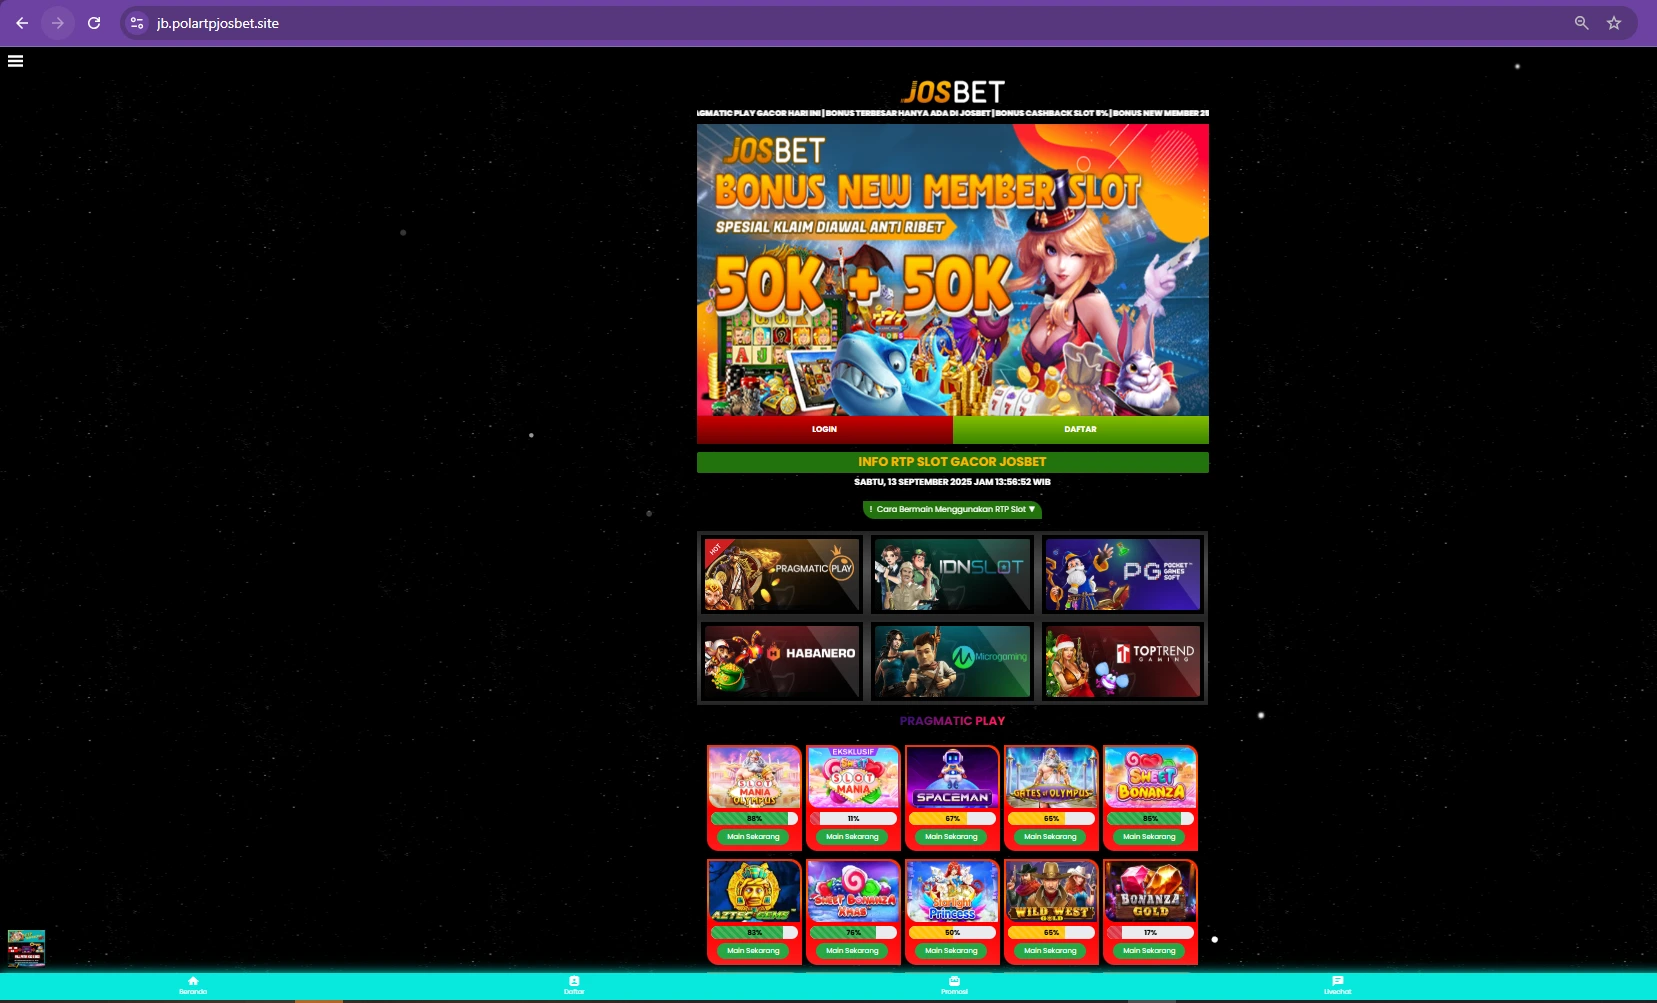The image size is (1657, 1003).
Task: Click Main Sekarang under Bonanza Gold
Action: coord(1150,951)
